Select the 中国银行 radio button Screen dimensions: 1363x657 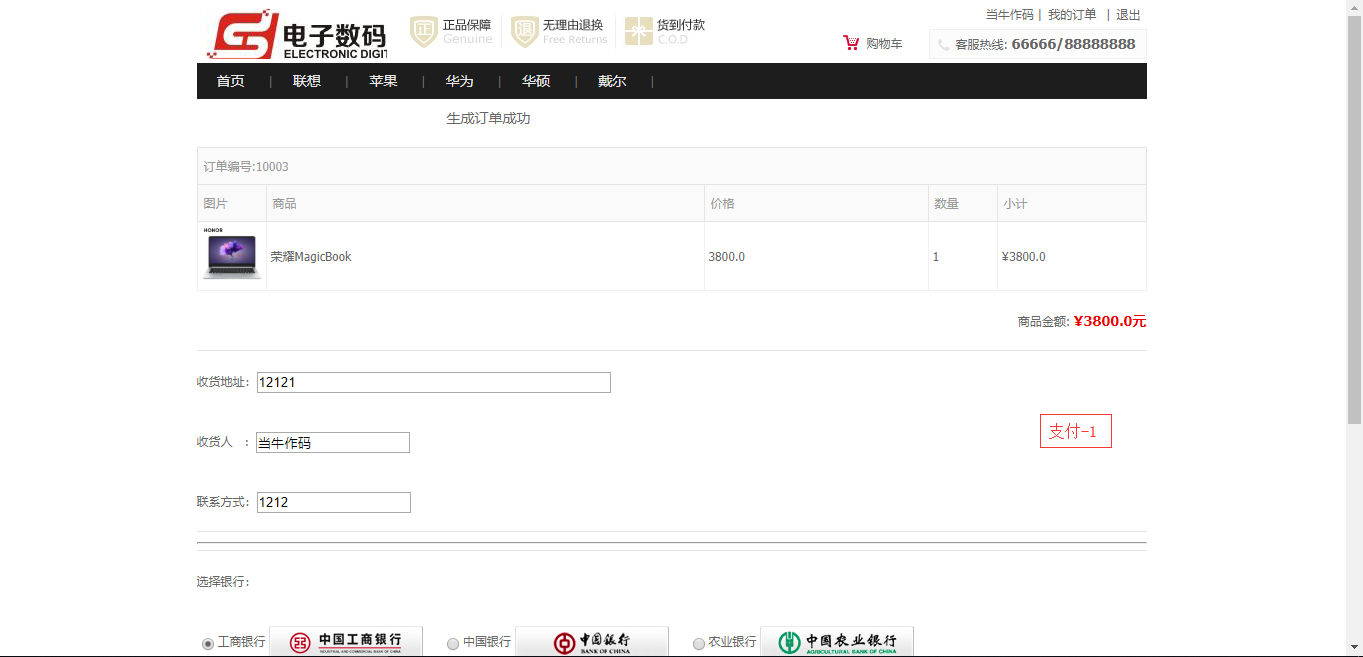[453, 644]
